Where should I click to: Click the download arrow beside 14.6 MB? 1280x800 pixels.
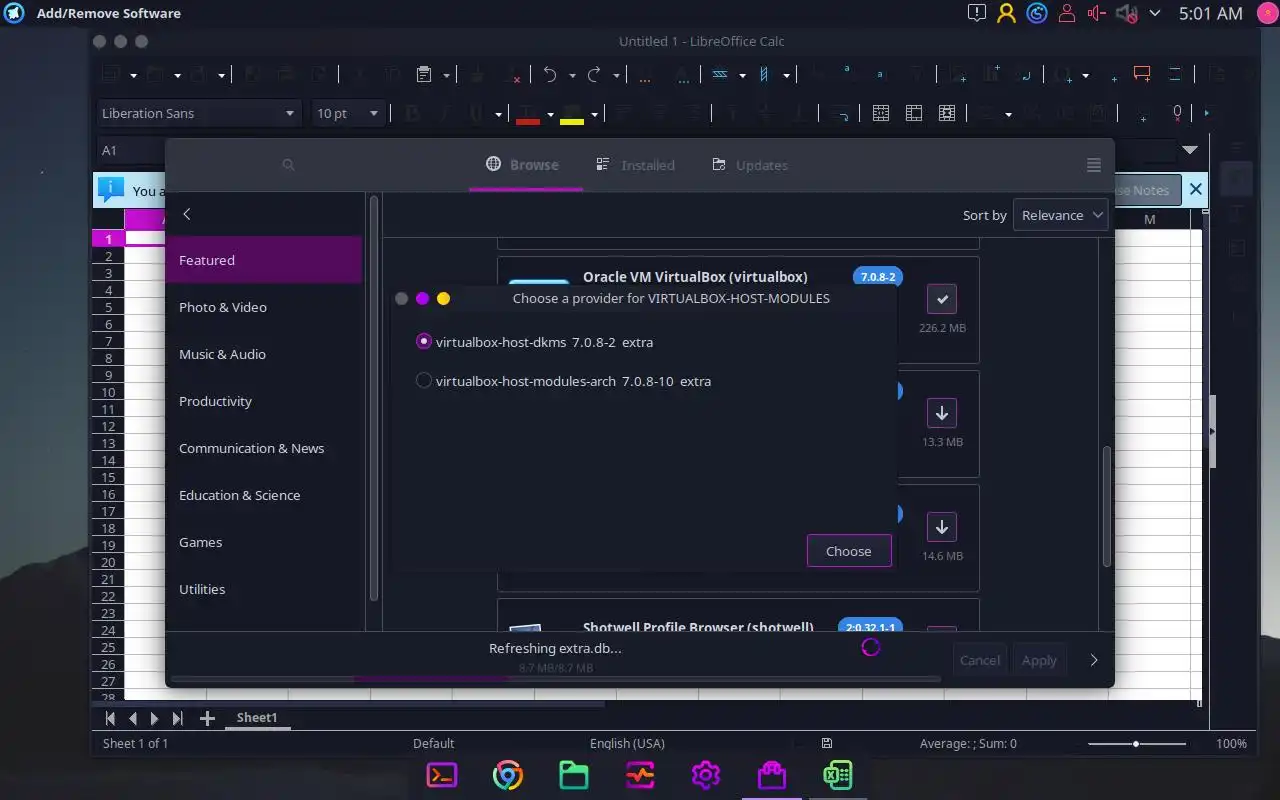[x=941, y=527]
